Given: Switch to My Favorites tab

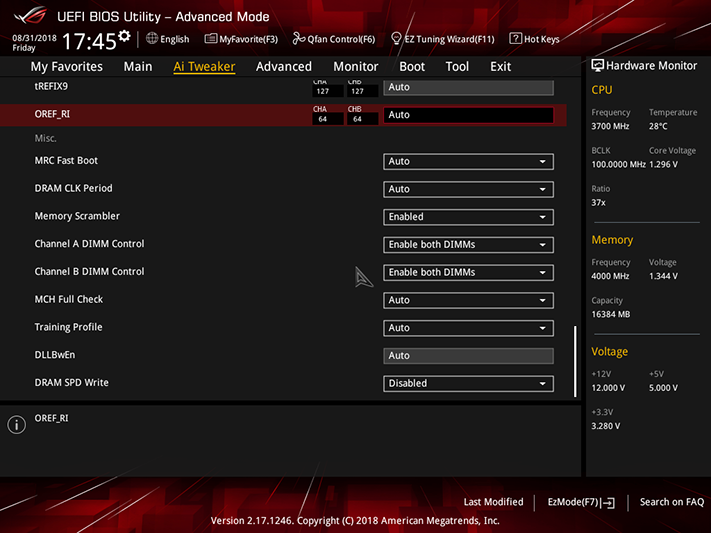Looking at the screenshot, I should tap(67, 67).
